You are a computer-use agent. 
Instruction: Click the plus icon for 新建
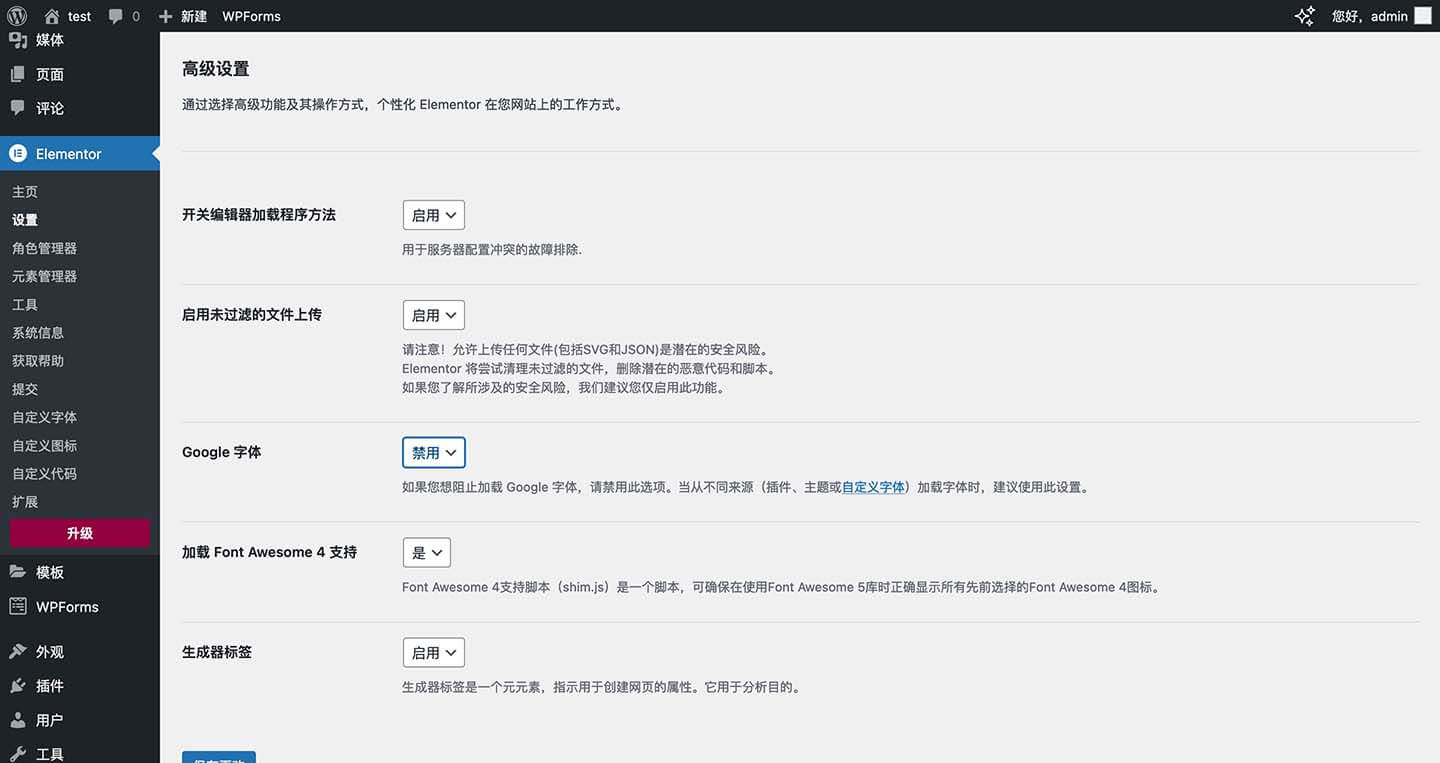coord(166,16)
